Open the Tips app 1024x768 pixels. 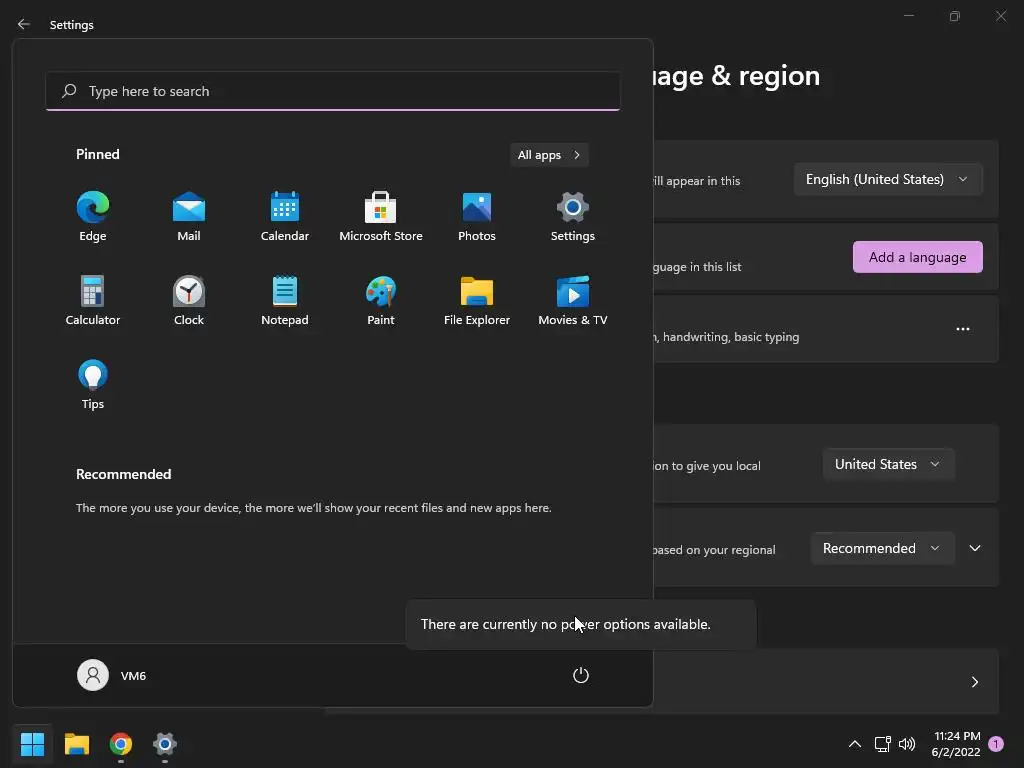pos(93,385)
